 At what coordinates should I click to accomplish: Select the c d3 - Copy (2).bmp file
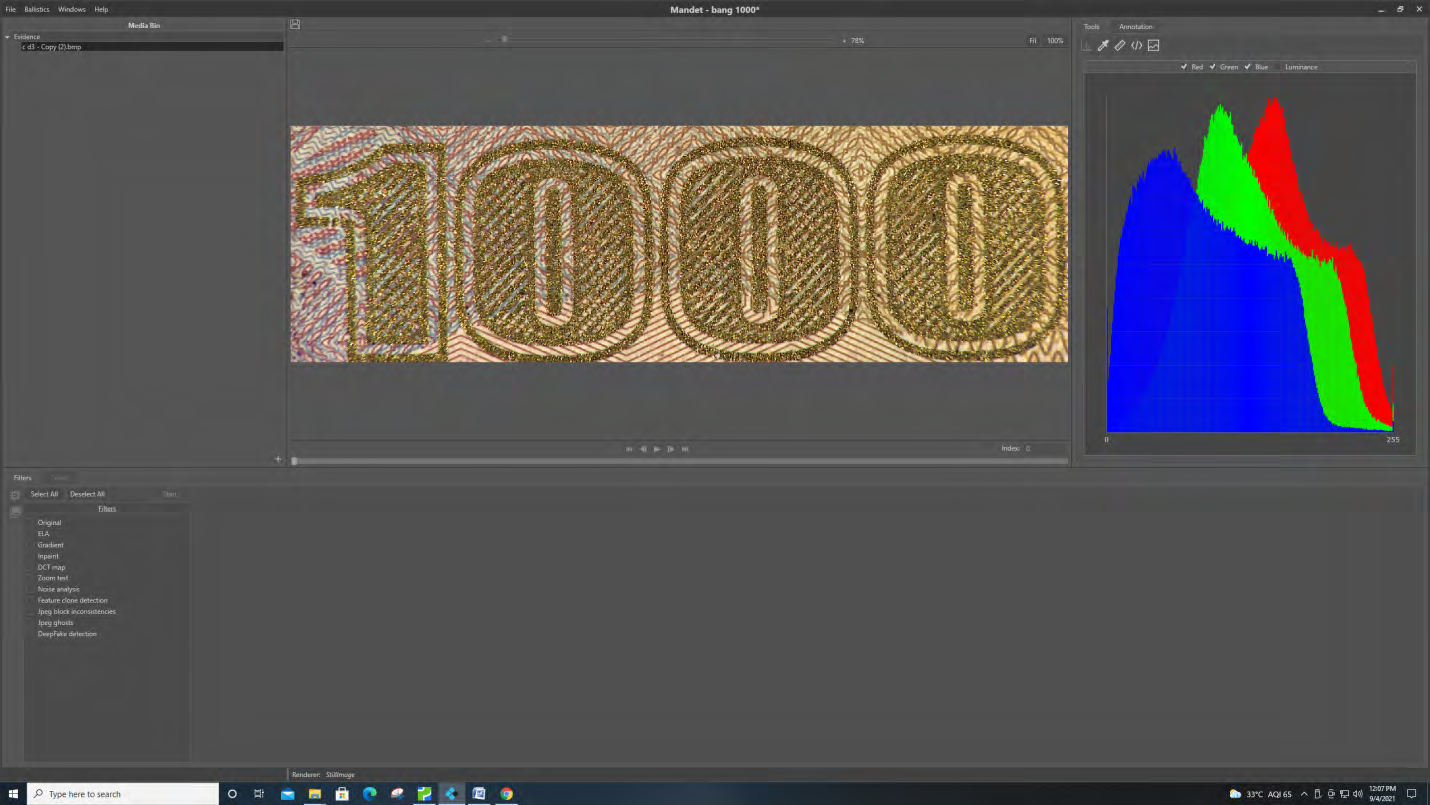tap(152, 47)
